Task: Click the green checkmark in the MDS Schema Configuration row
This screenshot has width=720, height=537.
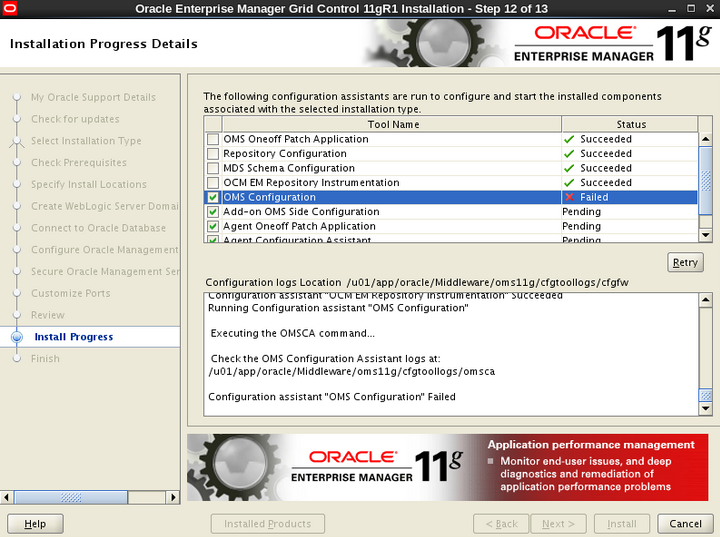Action: pyautogui.click(x=569, y=168)
